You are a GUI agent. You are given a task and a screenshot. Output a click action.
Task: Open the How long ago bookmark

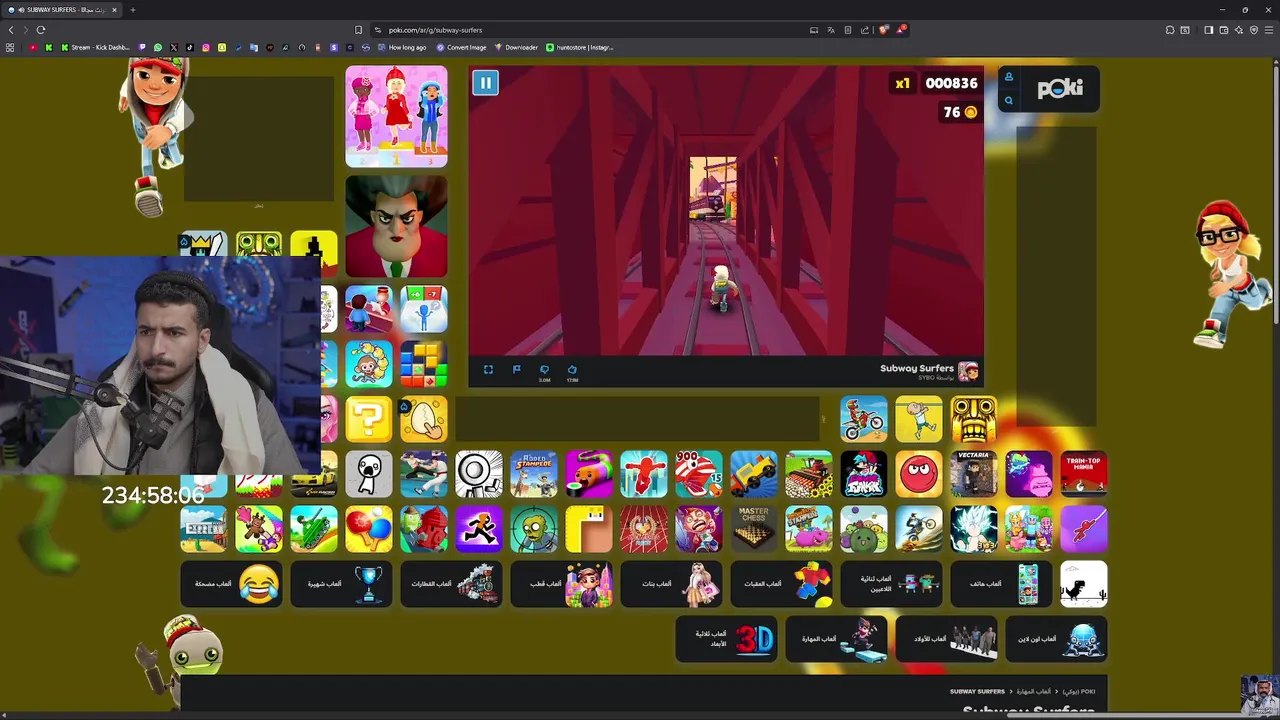(x=401, y=47)
